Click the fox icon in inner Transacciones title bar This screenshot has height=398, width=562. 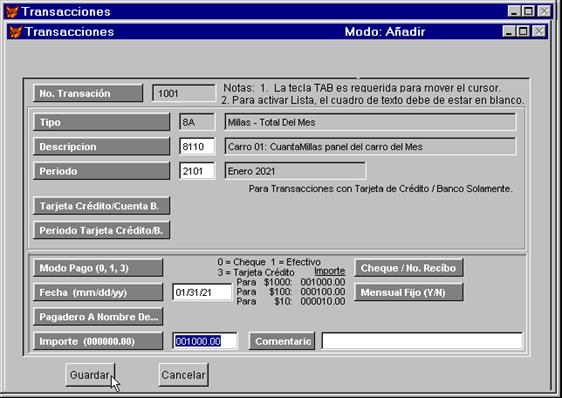point(15,32)
